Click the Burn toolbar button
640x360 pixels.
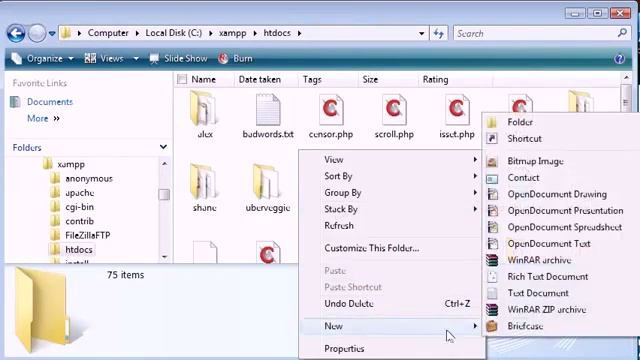(x=236, y=59)
